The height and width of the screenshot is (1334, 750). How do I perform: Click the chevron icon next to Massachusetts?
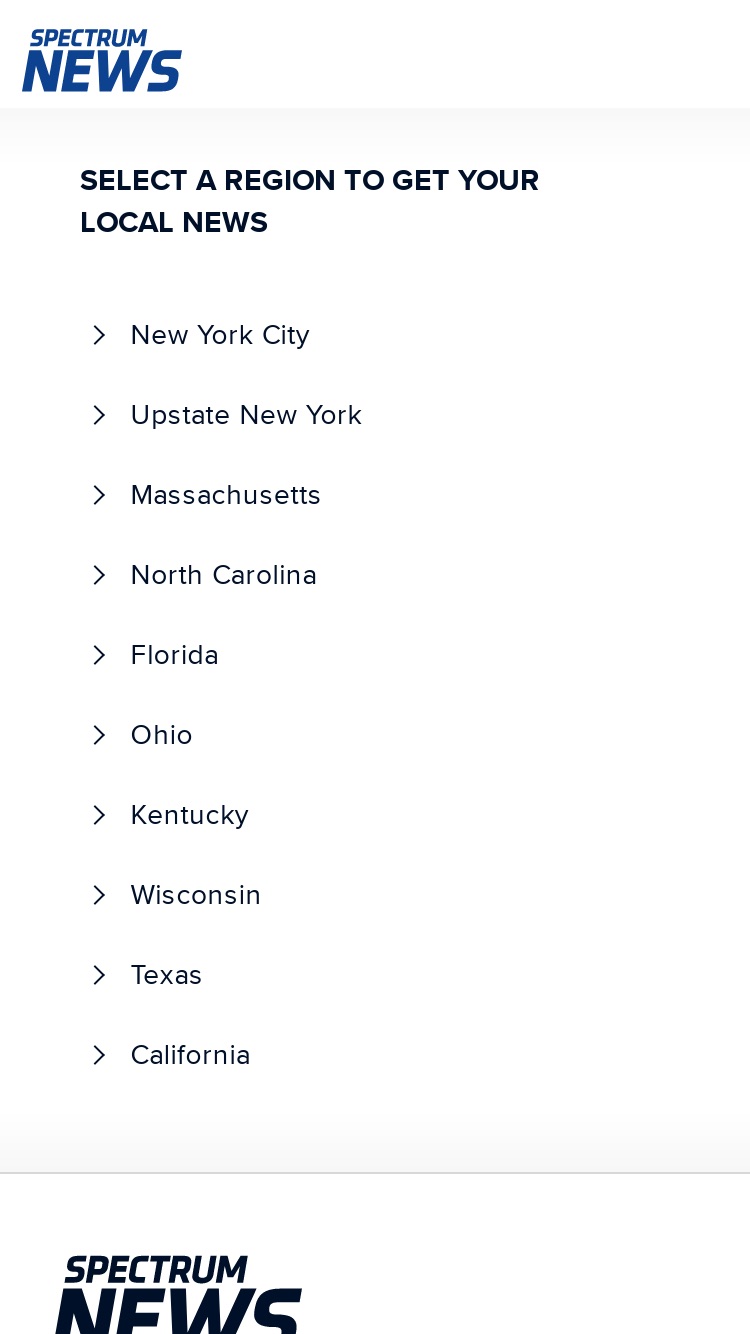pyautogui.click(x=99, y=495)
